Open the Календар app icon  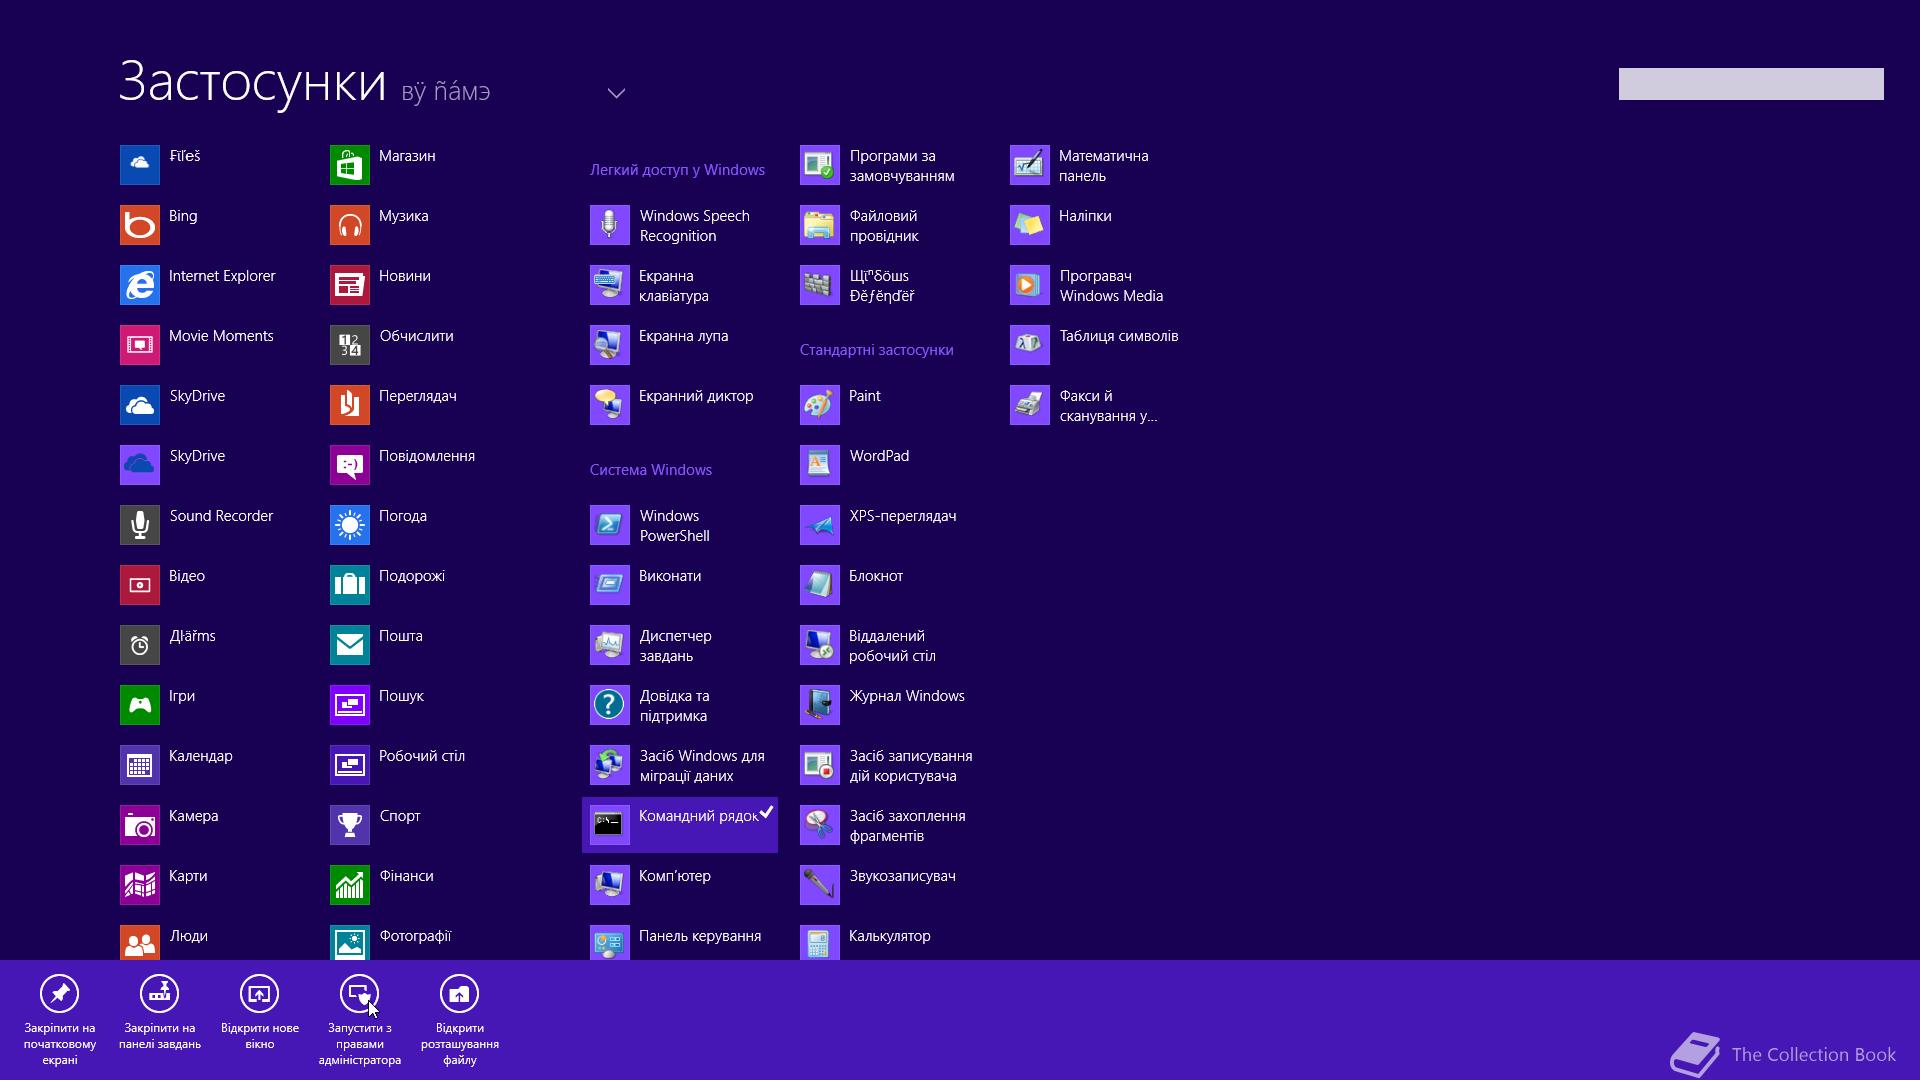pos(140,765)
